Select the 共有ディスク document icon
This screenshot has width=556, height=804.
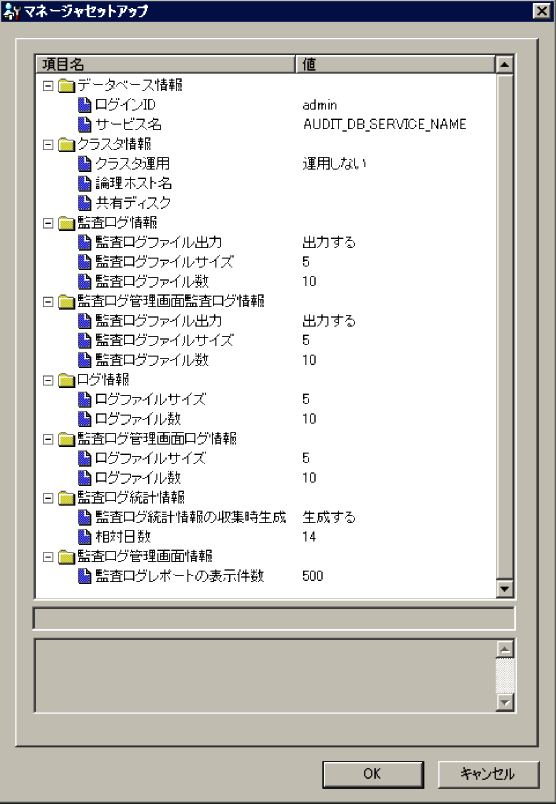[x=84, y=203]
